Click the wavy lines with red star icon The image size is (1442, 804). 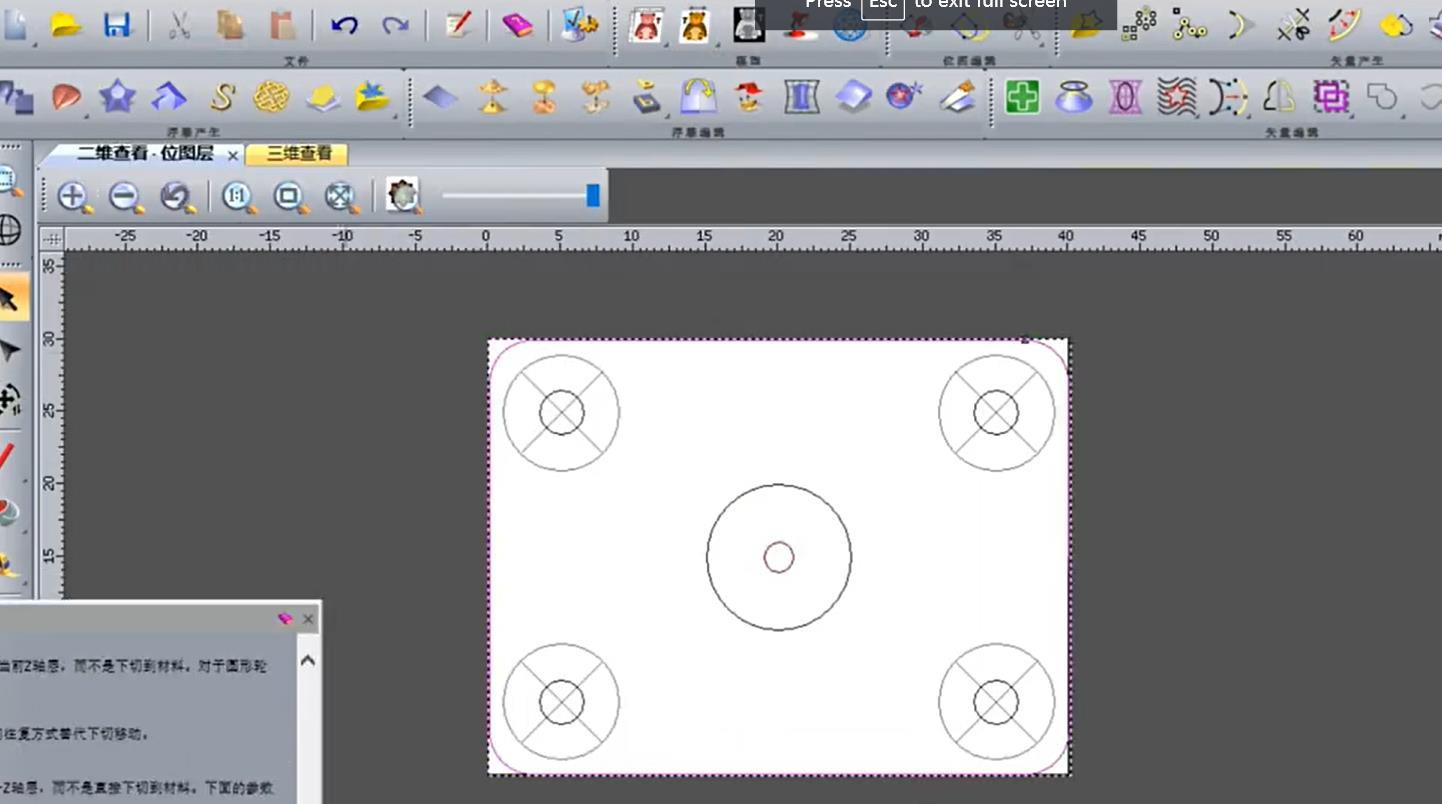point(1177,97)
